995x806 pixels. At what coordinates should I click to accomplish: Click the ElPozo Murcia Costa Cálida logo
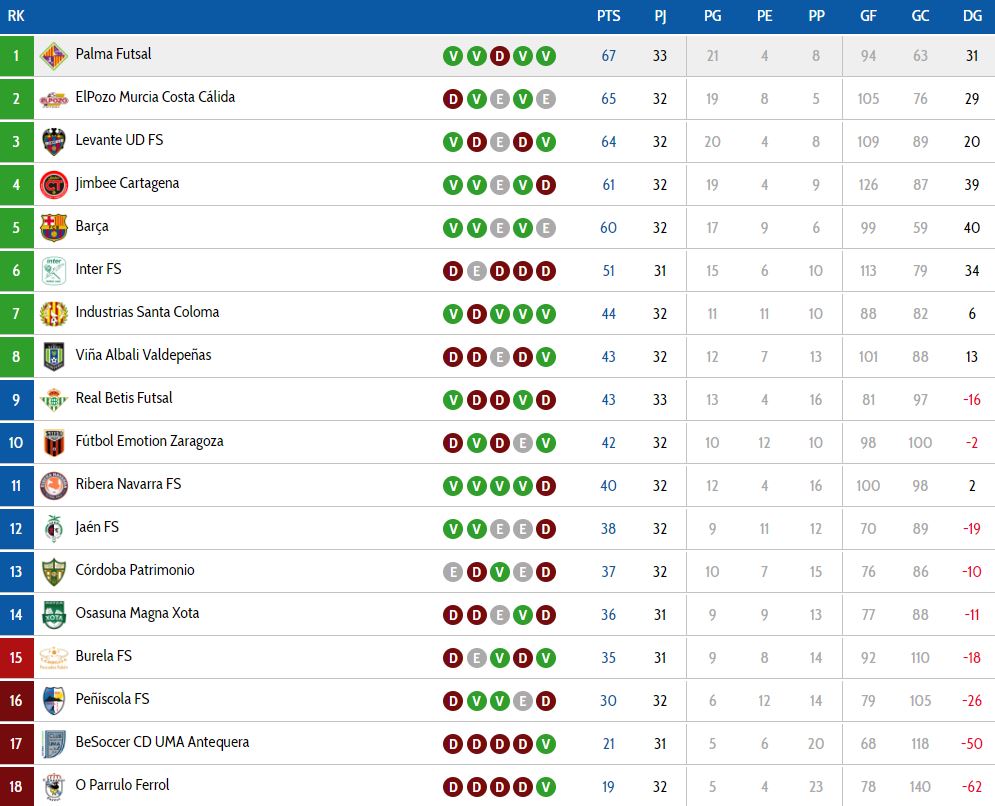pos(54,99)
